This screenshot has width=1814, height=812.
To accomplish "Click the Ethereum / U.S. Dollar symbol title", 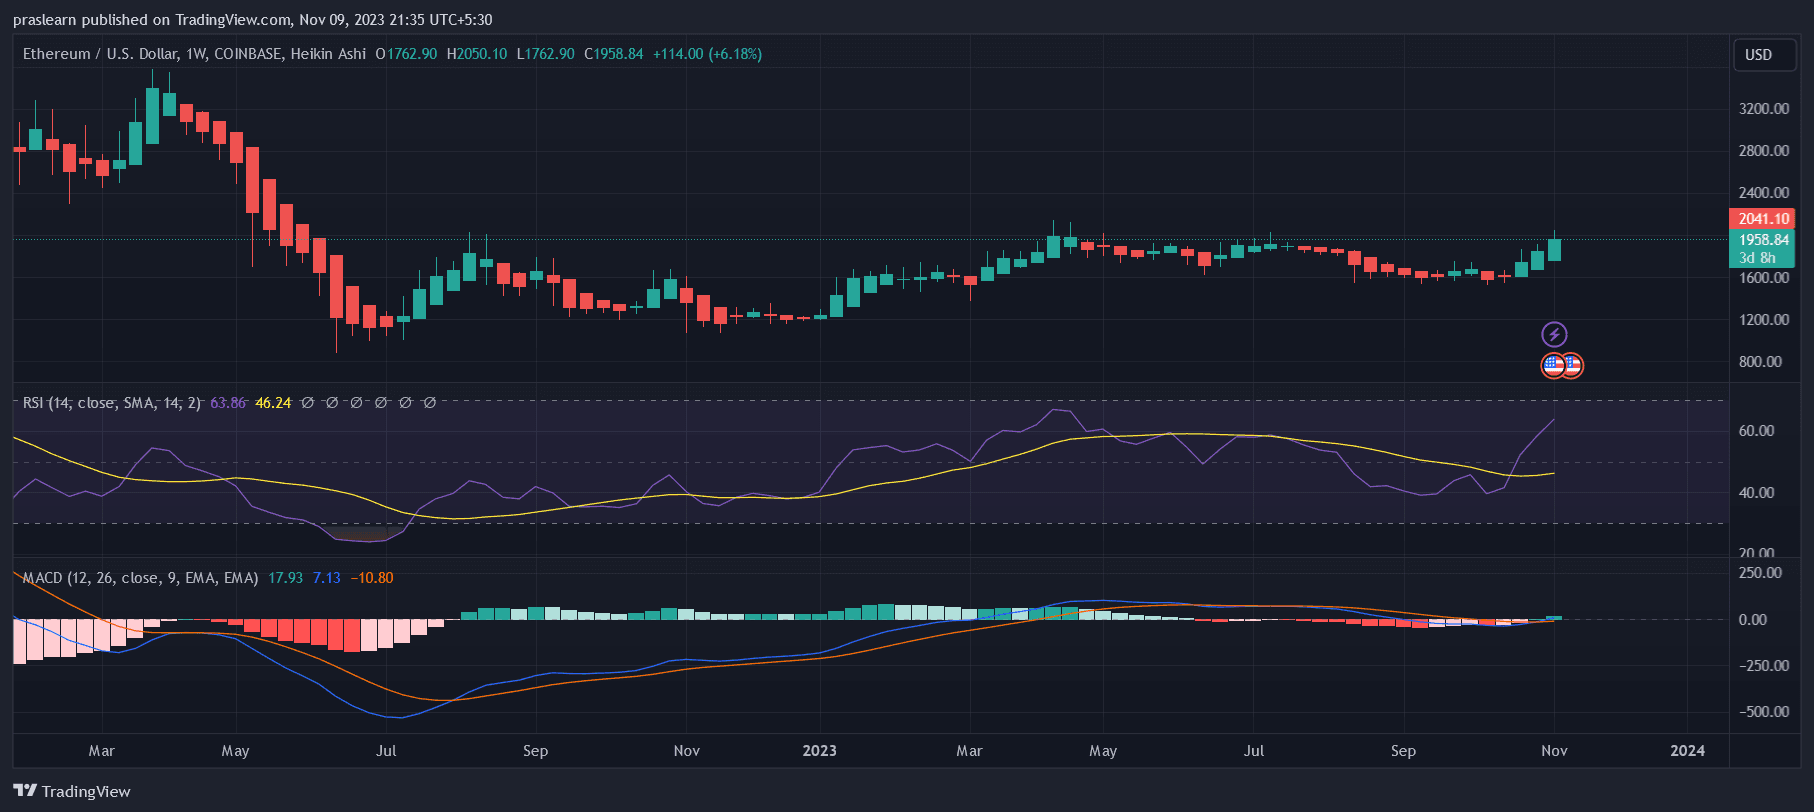I will [x=194, y=54].
